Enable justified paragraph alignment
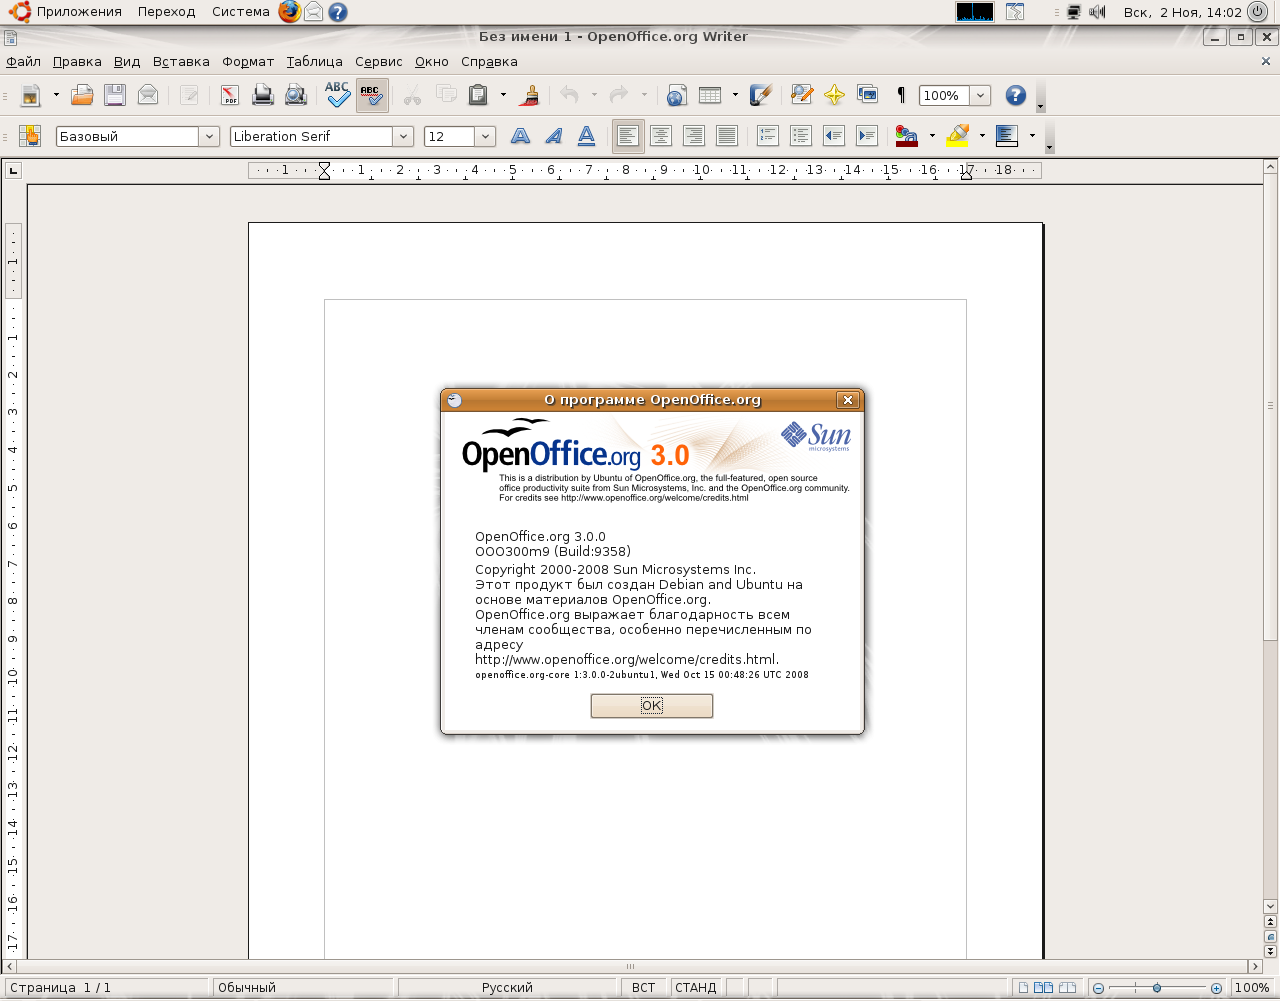This screenshot has height=1001, width=1280. pos(727,136)
